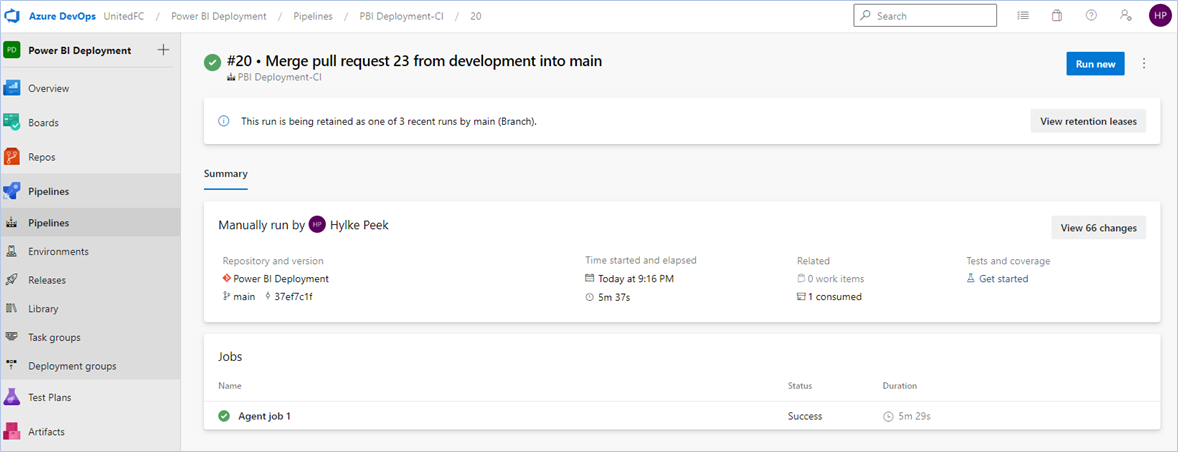Open the Test Plans flask icon

click(x=11, y=397)
